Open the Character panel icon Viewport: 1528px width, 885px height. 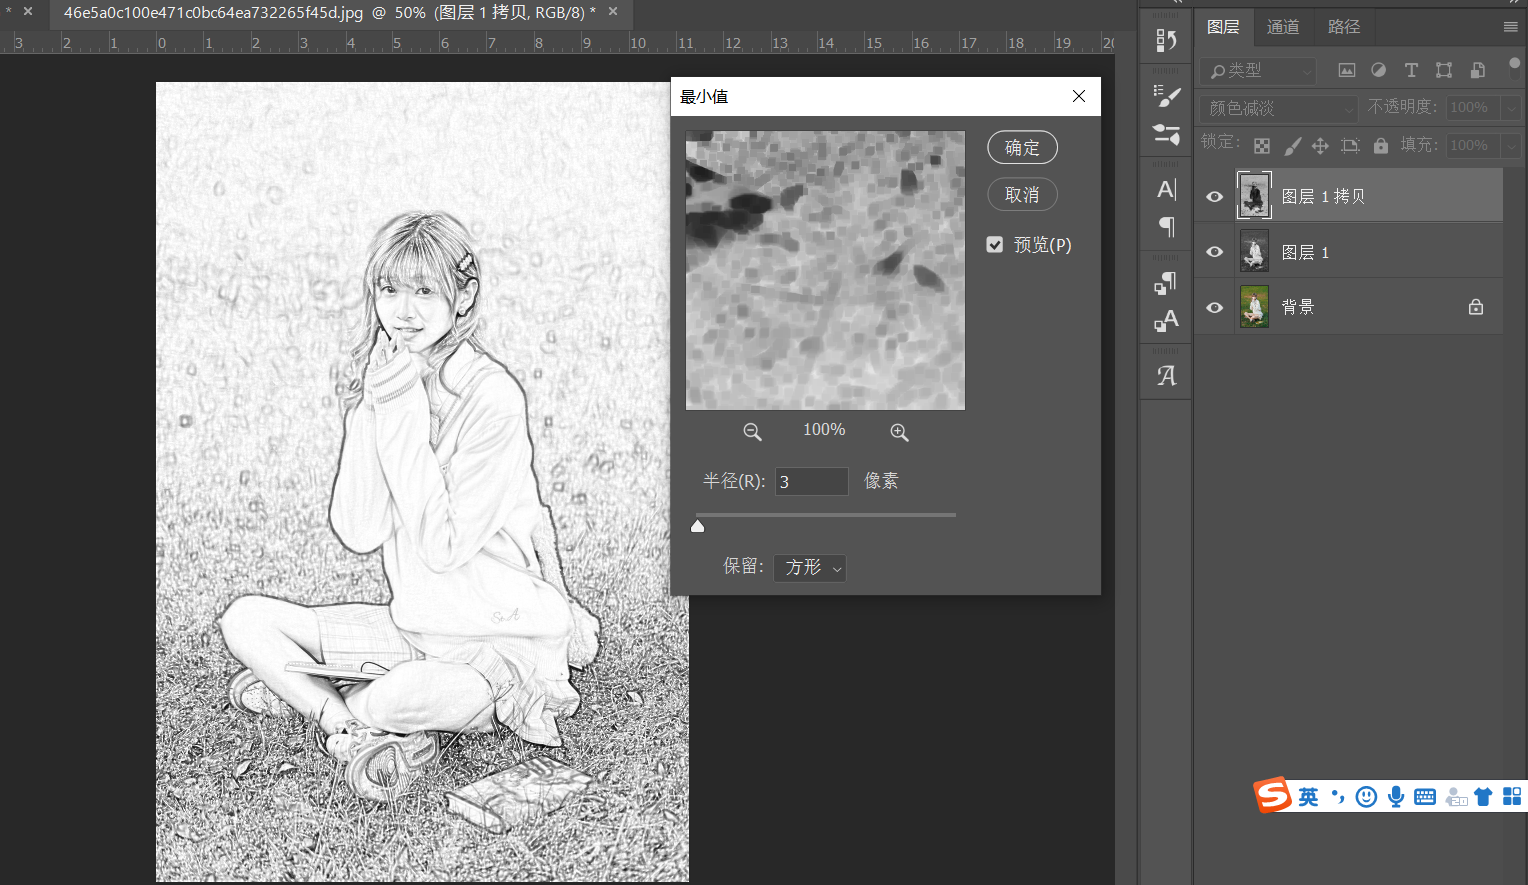[1166, 189]
